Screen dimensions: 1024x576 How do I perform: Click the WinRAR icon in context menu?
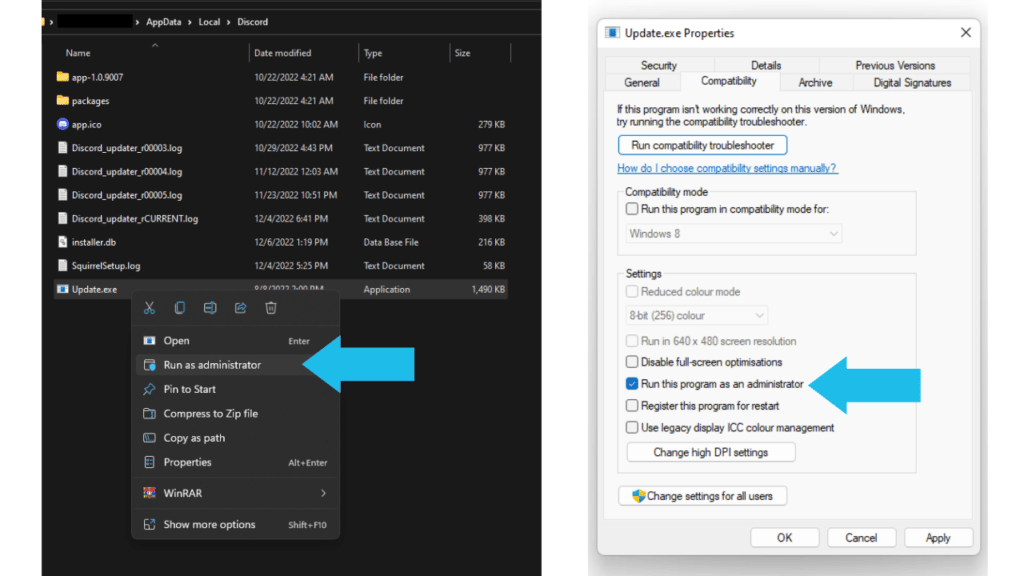pyautogui.click(x=150, y=493)
